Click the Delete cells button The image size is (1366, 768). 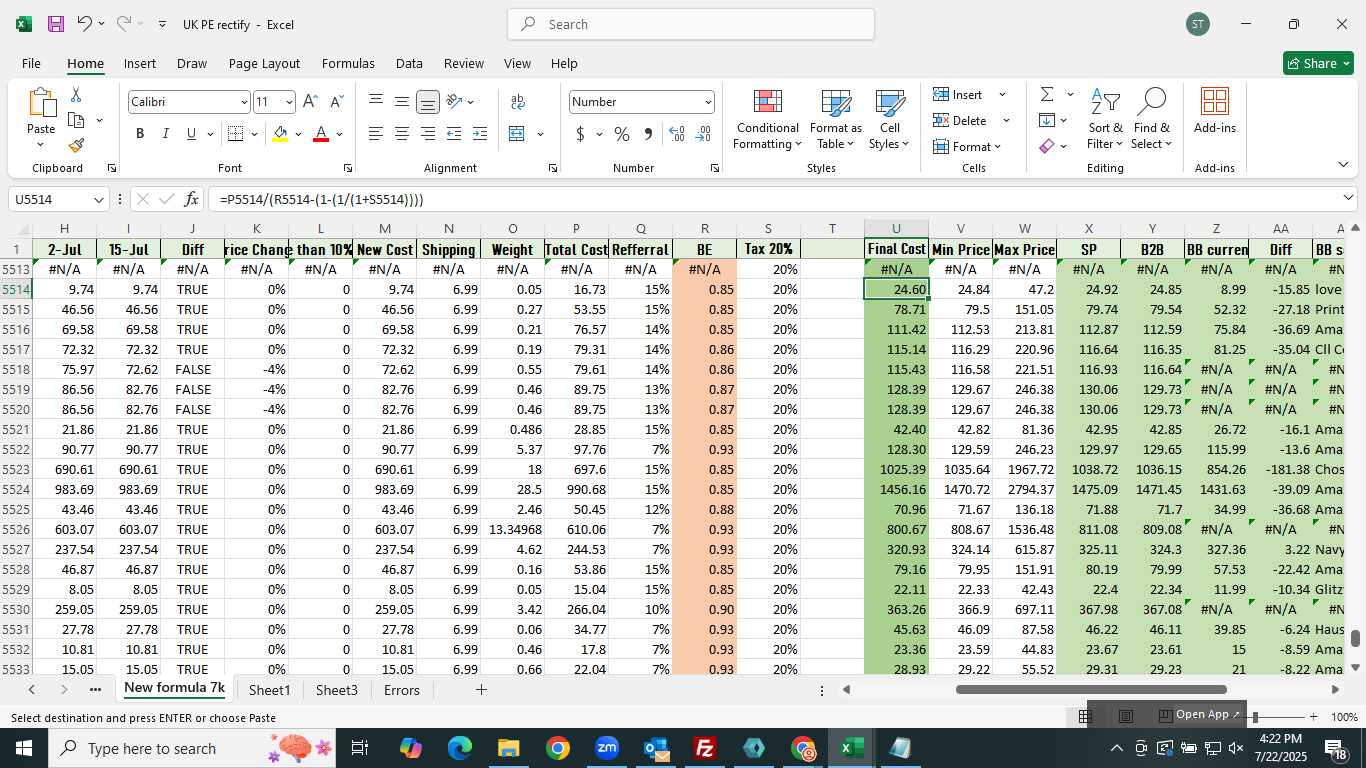(972, 120)
